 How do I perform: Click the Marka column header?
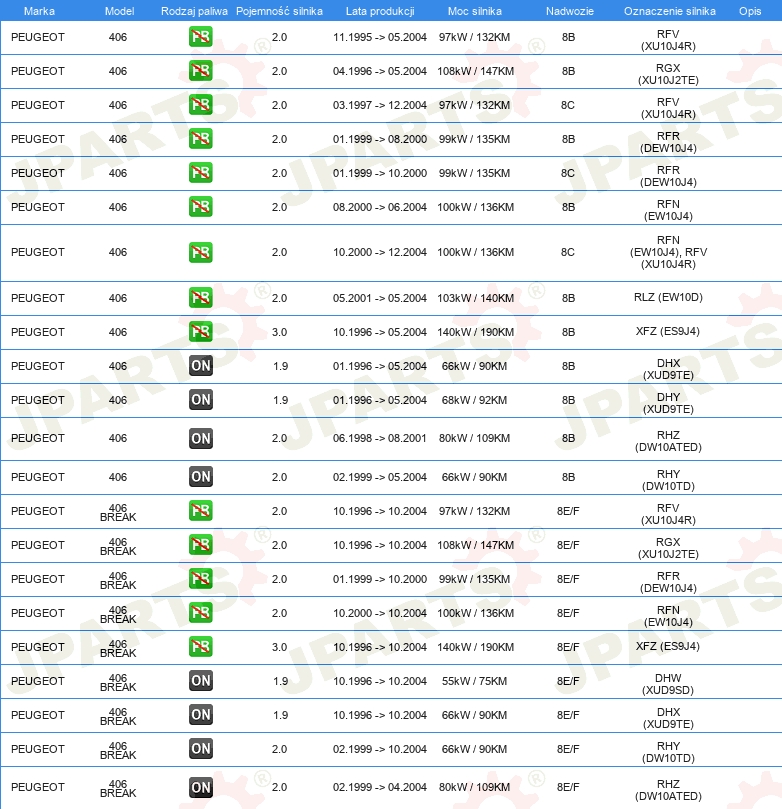point(39,11)
